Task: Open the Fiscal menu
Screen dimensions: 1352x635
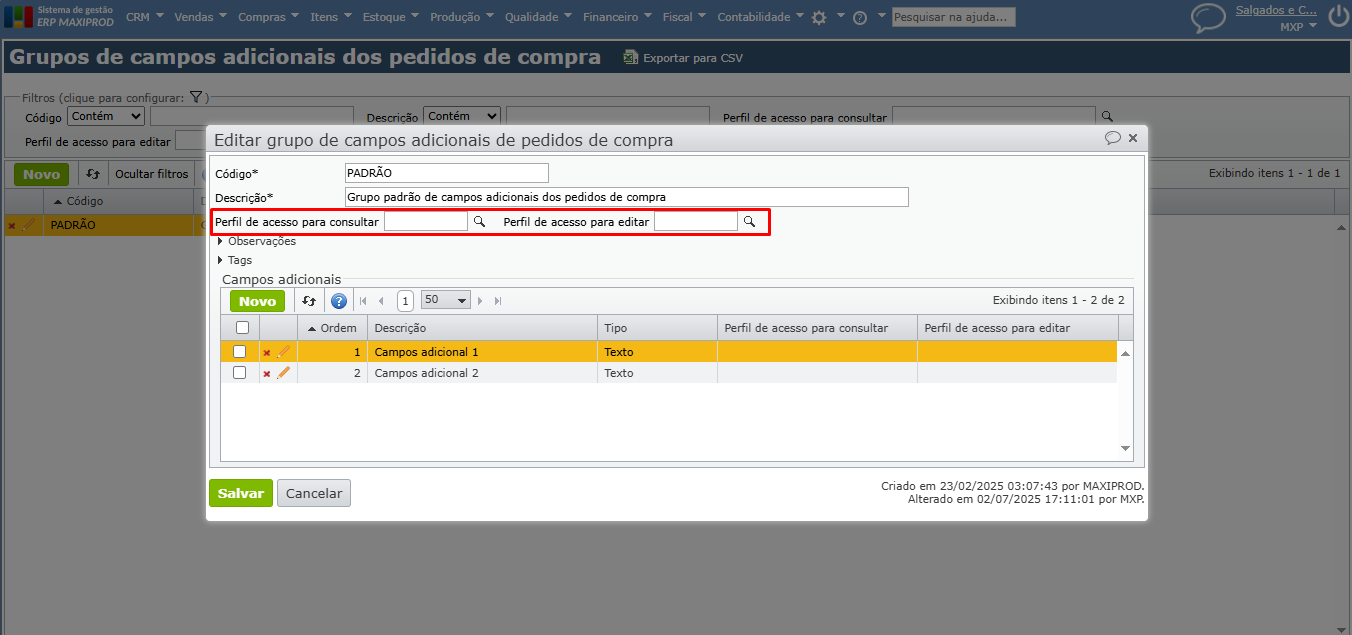Action: pos(684,17)
